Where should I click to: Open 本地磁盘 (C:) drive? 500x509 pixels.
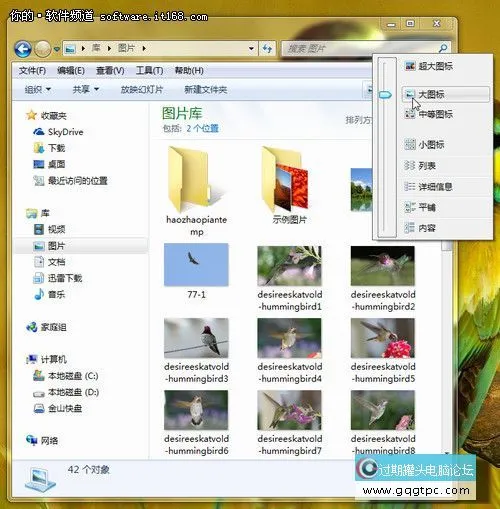click(66, 376)
